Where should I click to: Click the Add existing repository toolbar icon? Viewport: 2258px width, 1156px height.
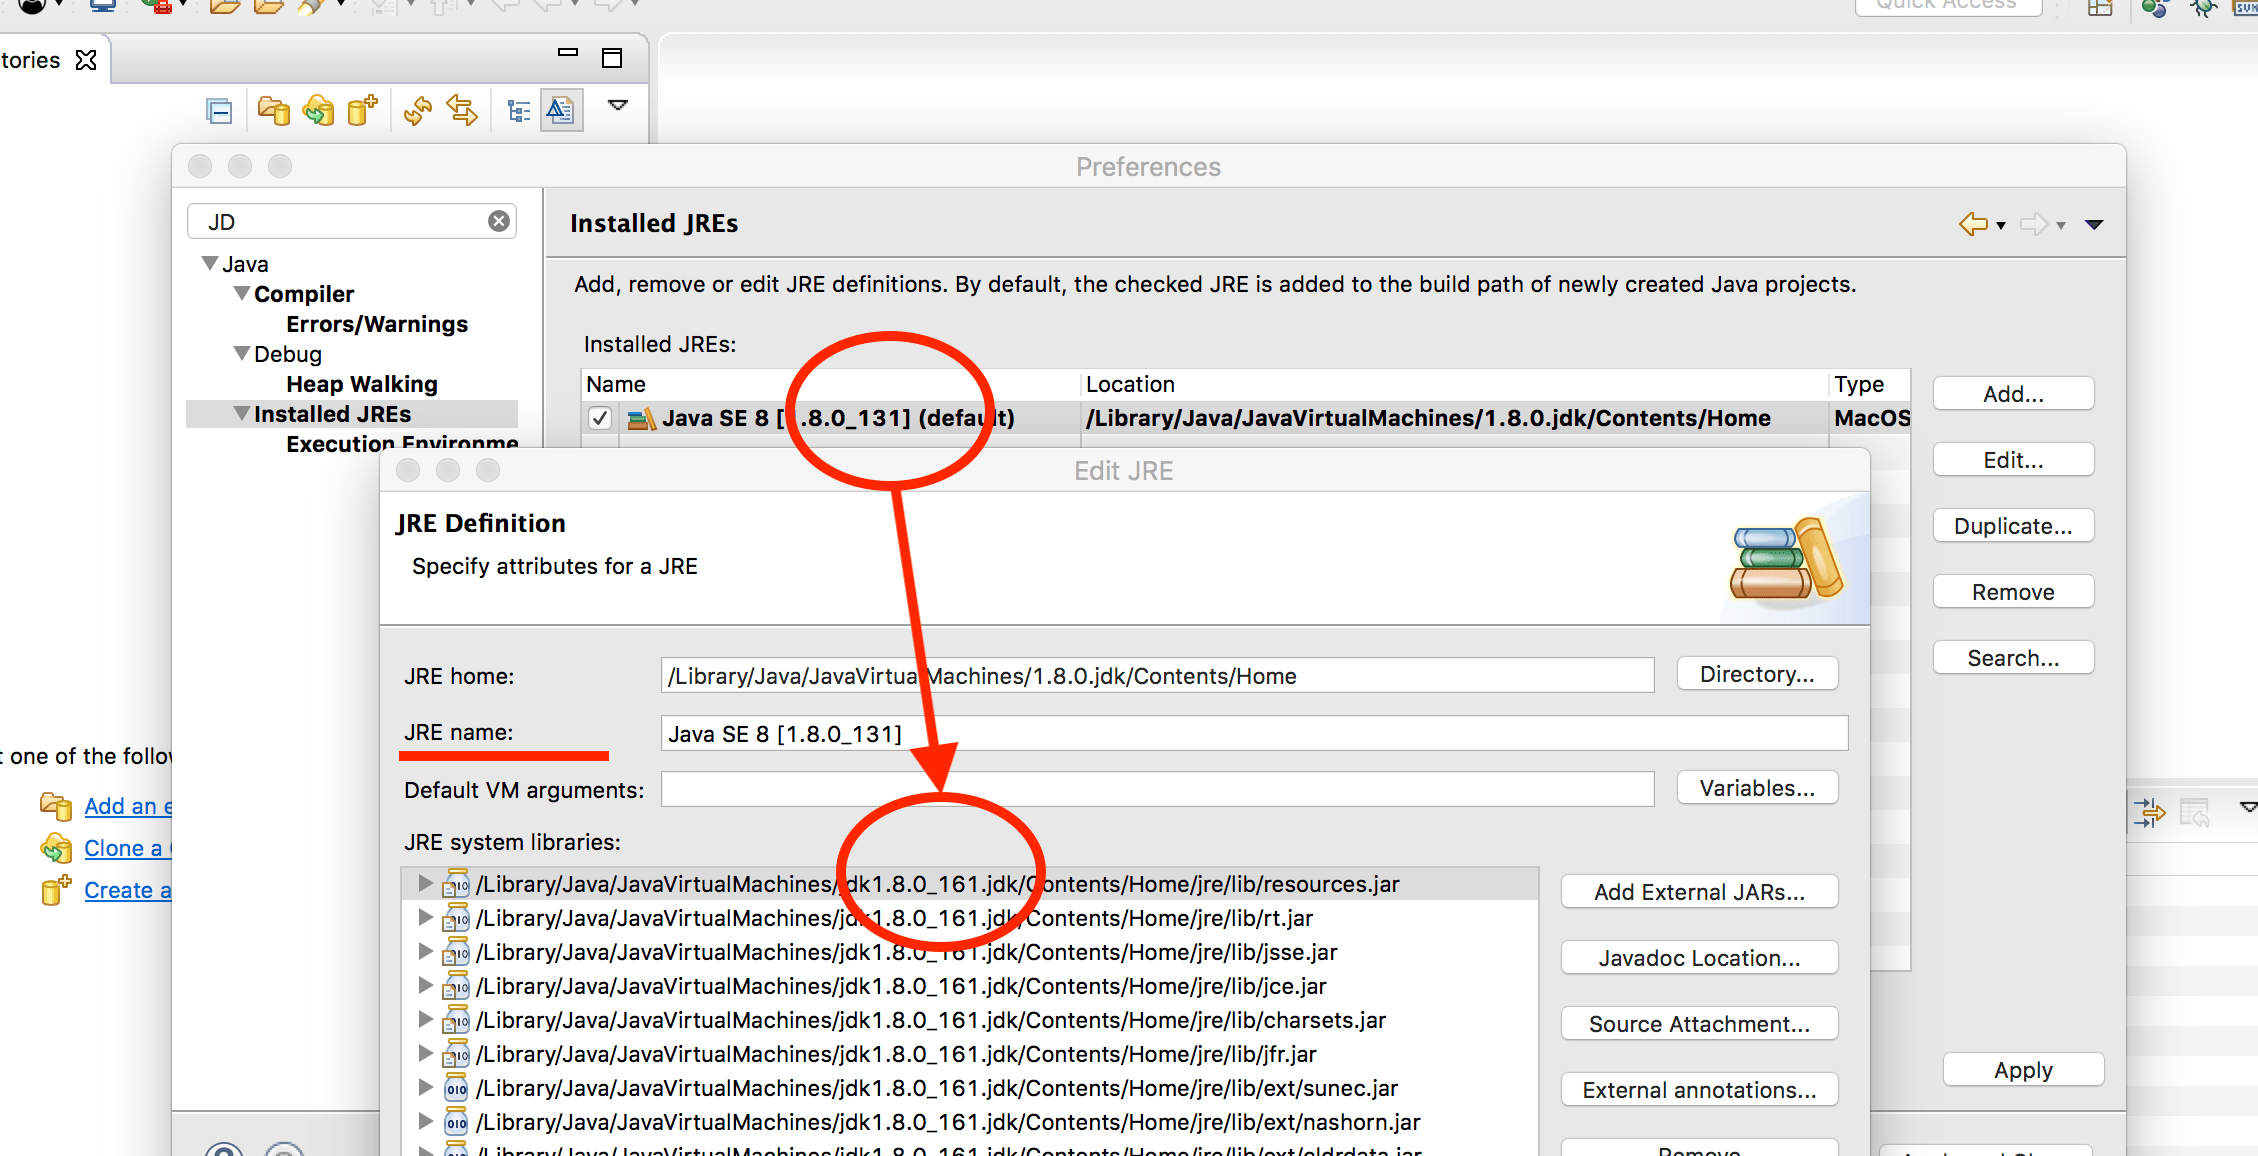tap(274, 110)
